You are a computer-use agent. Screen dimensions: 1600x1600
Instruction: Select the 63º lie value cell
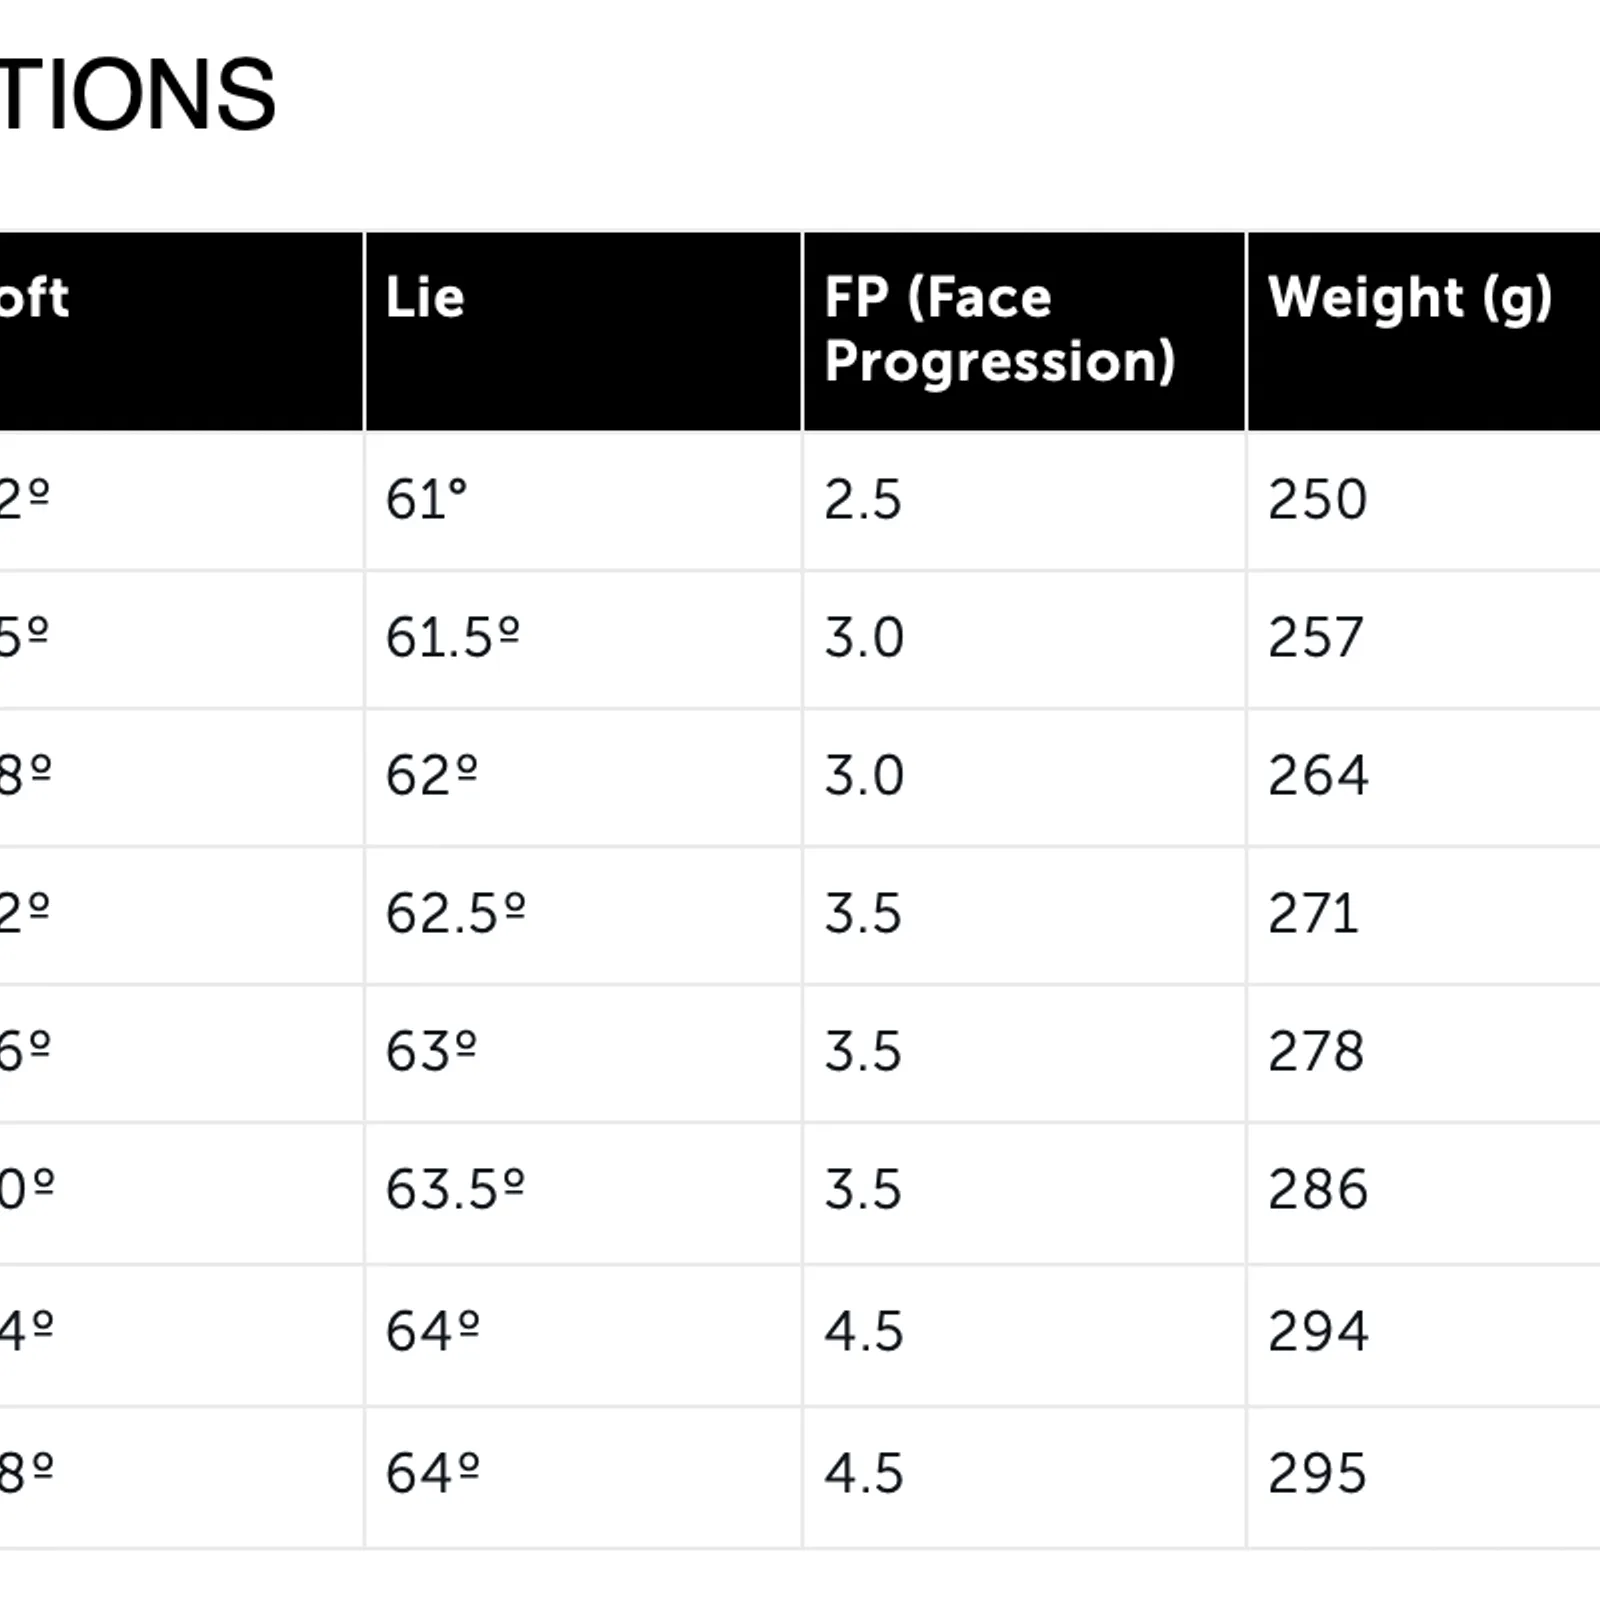(x=432, y=1051)
